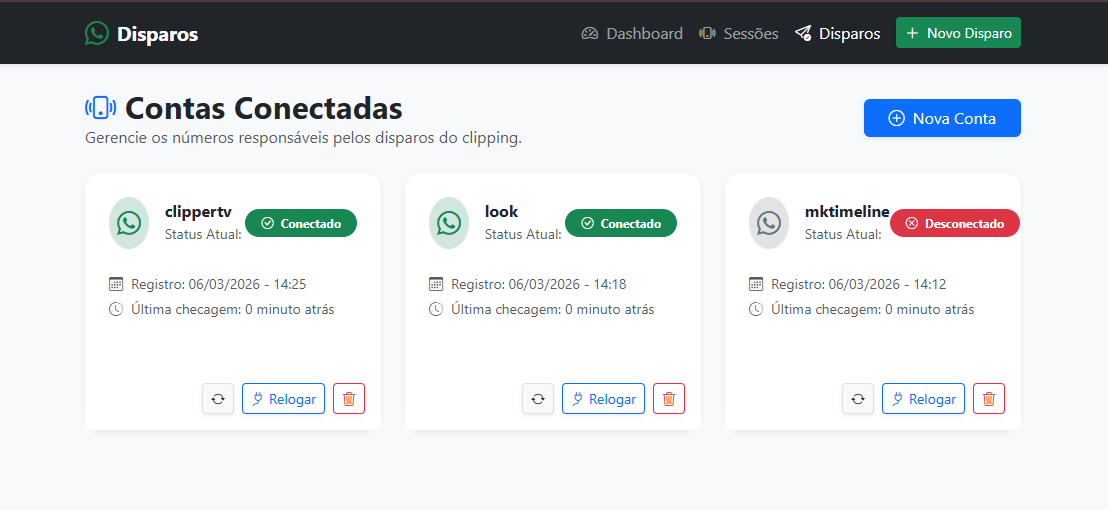Viewport: 1108px width, 510px height.
Task: Delete the look account via trash icon
Action: click(669, 398)
